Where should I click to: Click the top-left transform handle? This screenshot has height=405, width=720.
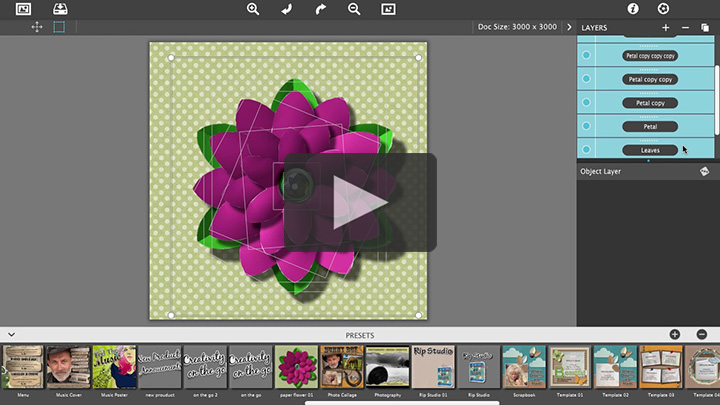click(x=171, y=58)
